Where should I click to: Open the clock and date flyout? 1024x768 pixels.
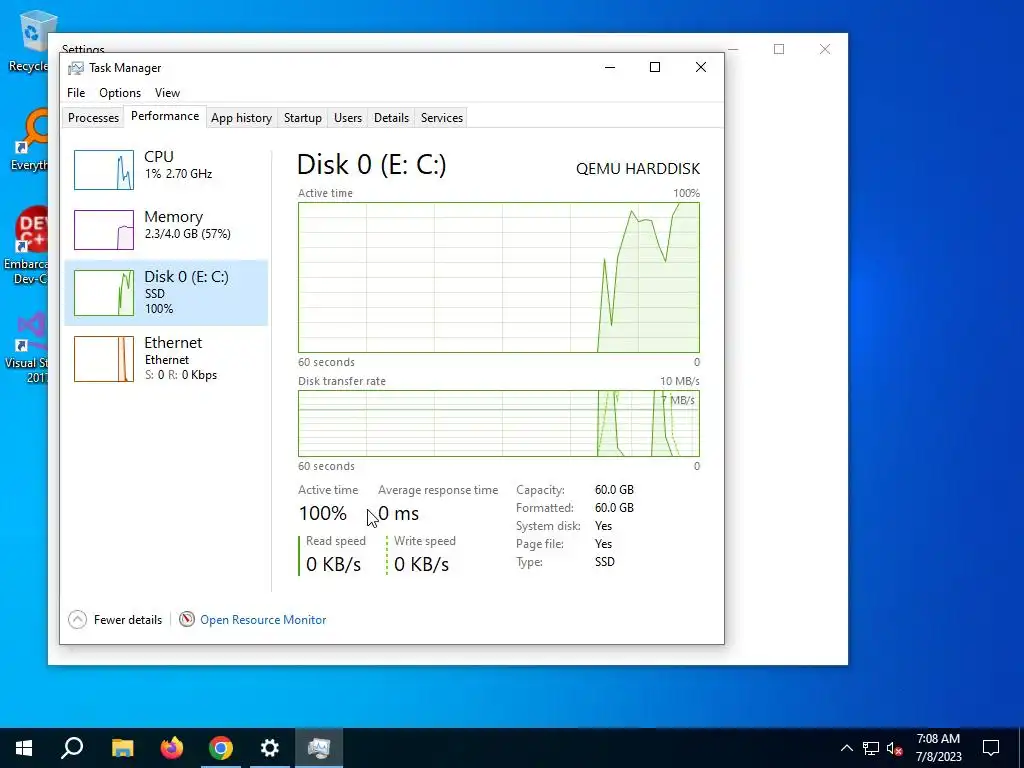938,748
